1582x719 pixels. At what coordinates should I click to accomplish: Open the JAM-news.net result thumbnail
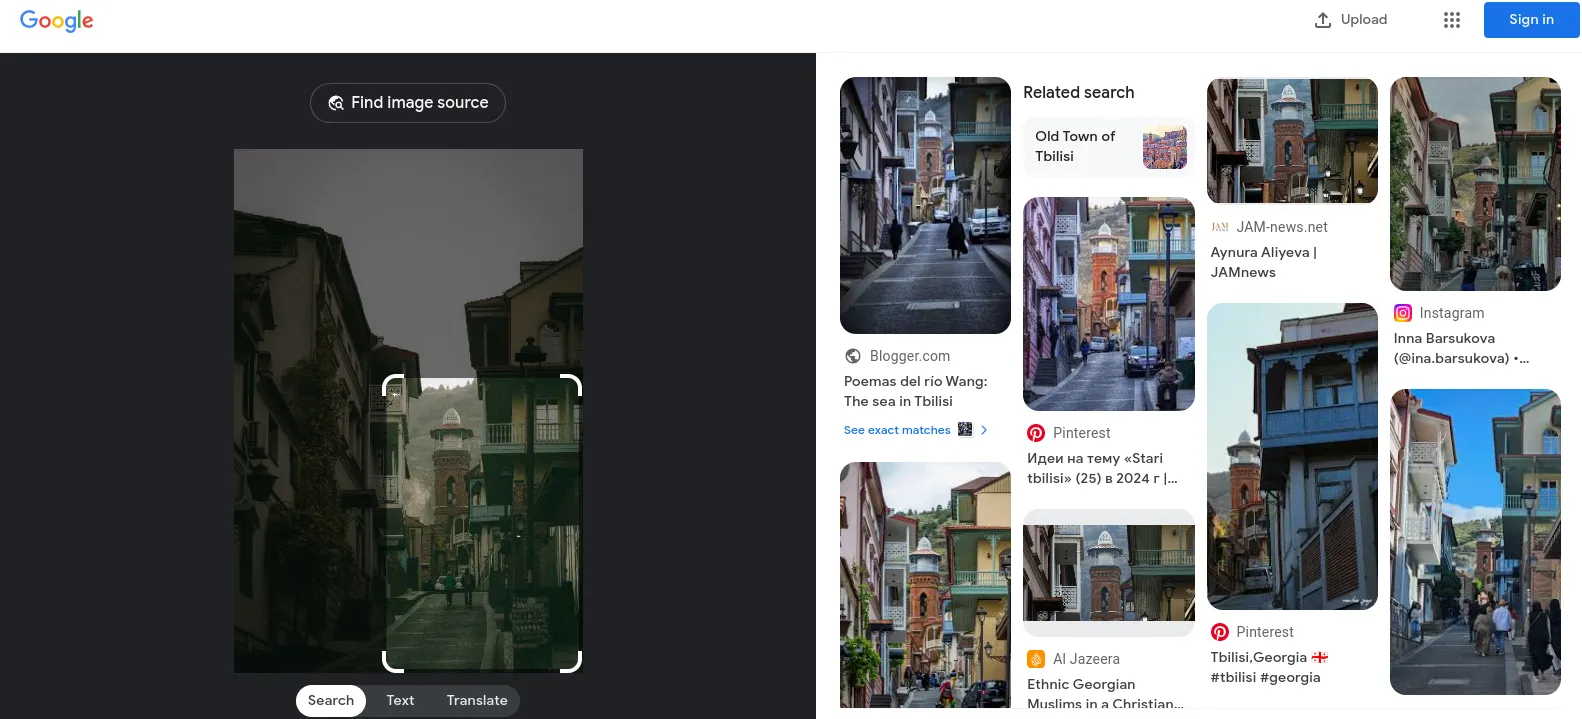[1292, 141]
